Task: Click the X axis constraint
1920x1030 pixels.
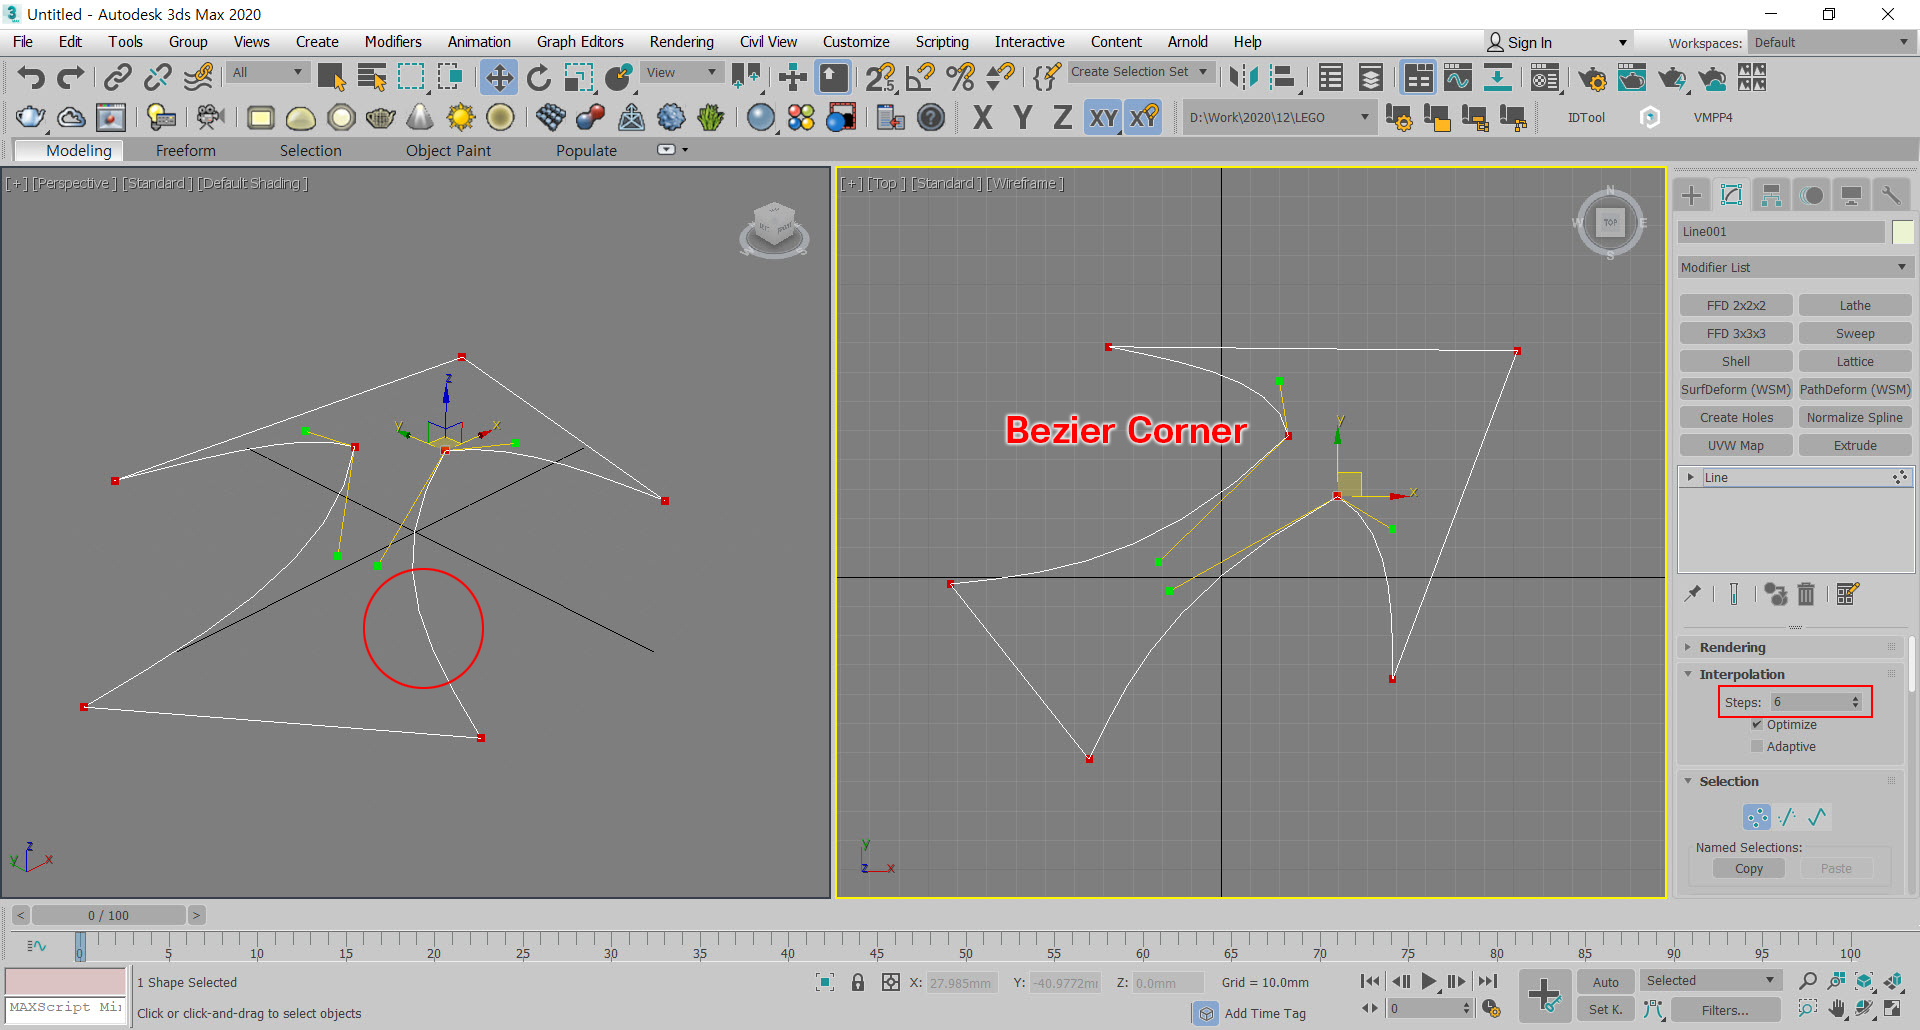Action: 982,118
